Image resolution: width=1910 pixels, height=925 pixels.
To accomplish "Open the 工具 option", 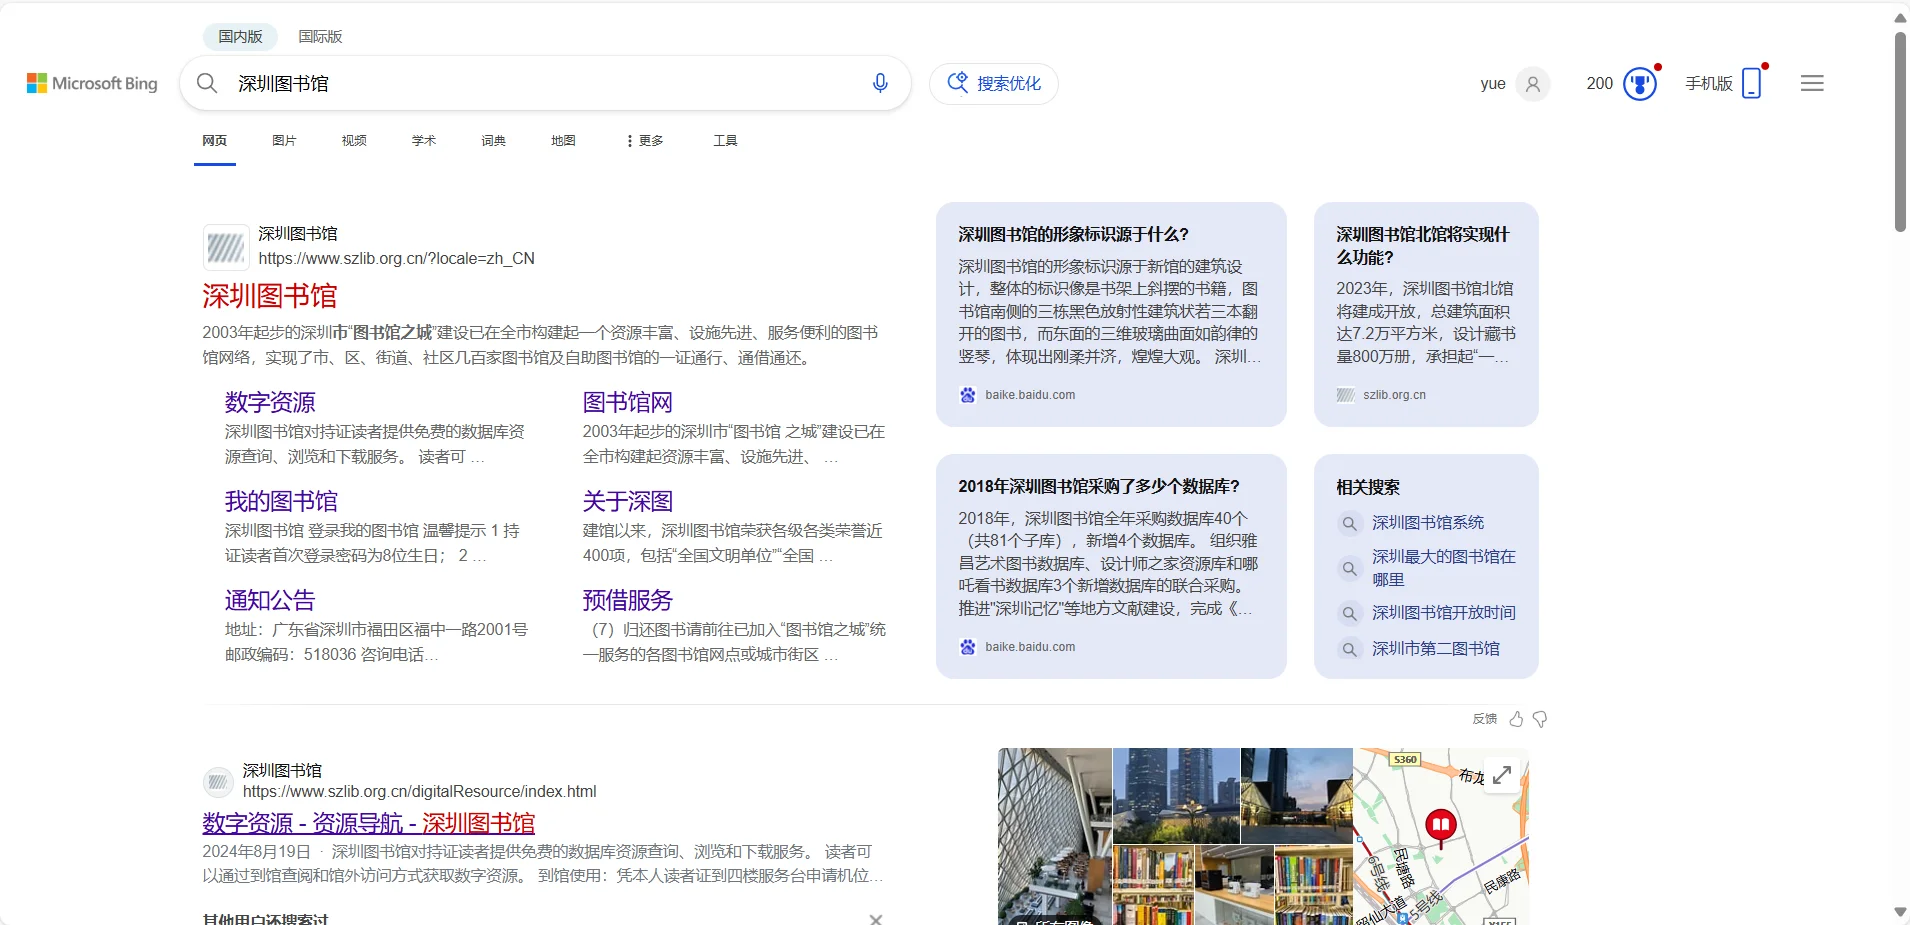I will tap(725, 141).
